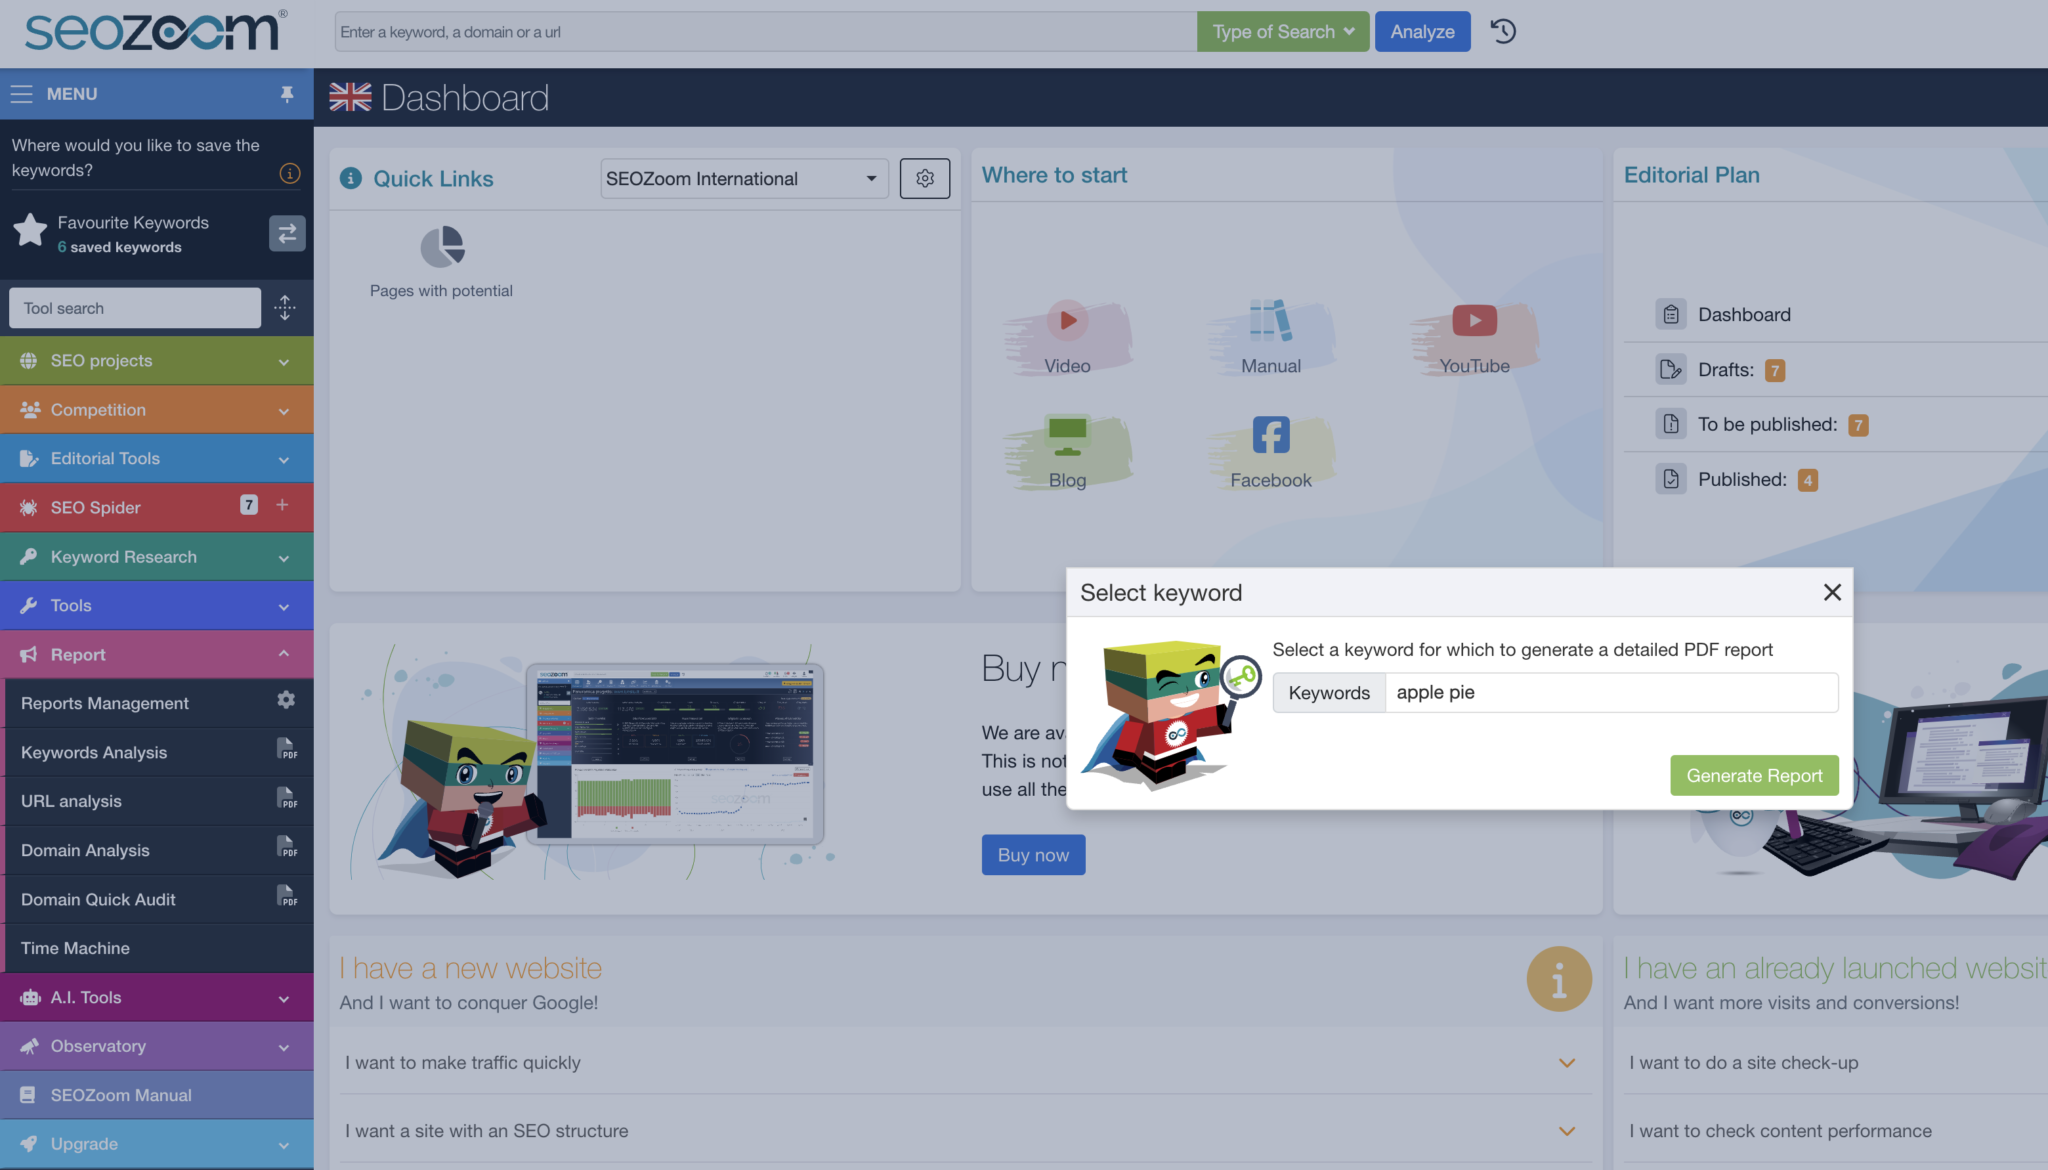Swap favourite keywords list
Screen dimensions: 2048x1170
coord(287,233)
